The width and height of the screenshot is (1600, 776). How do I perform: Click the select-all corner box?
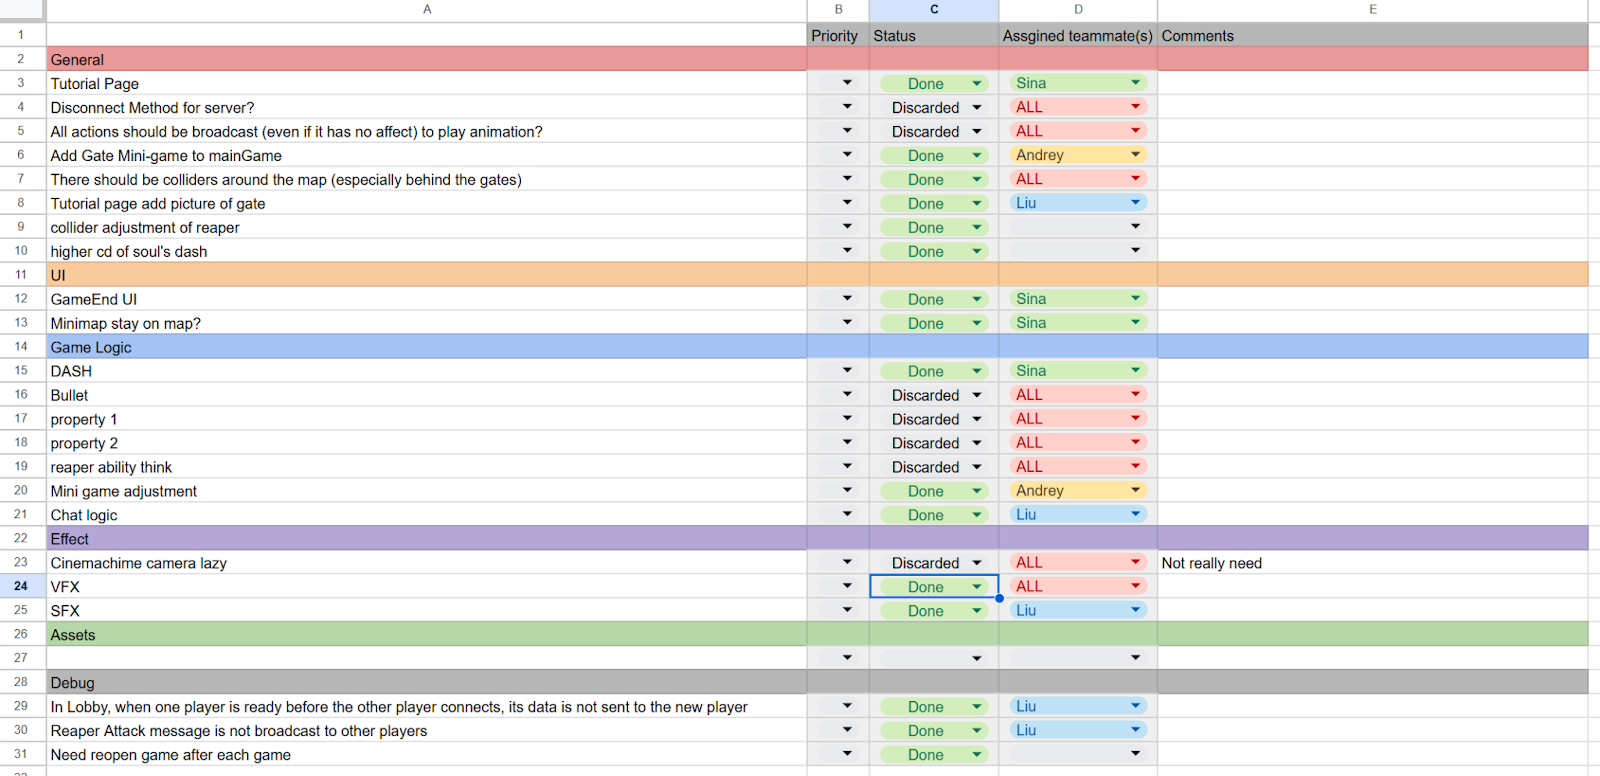click(x=21, y=10)
